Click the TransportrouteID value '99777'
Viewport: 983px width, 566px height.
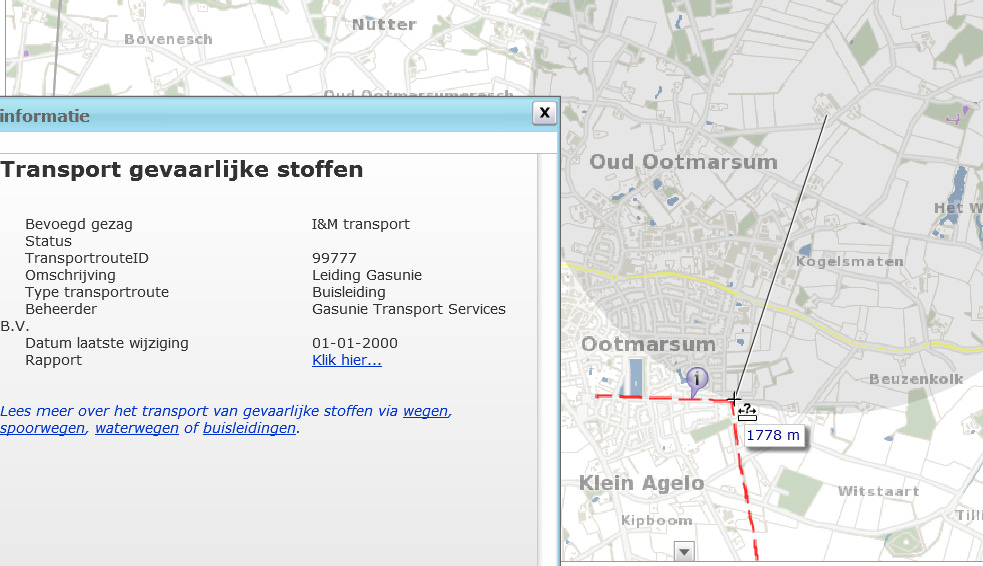coord(334,258)
